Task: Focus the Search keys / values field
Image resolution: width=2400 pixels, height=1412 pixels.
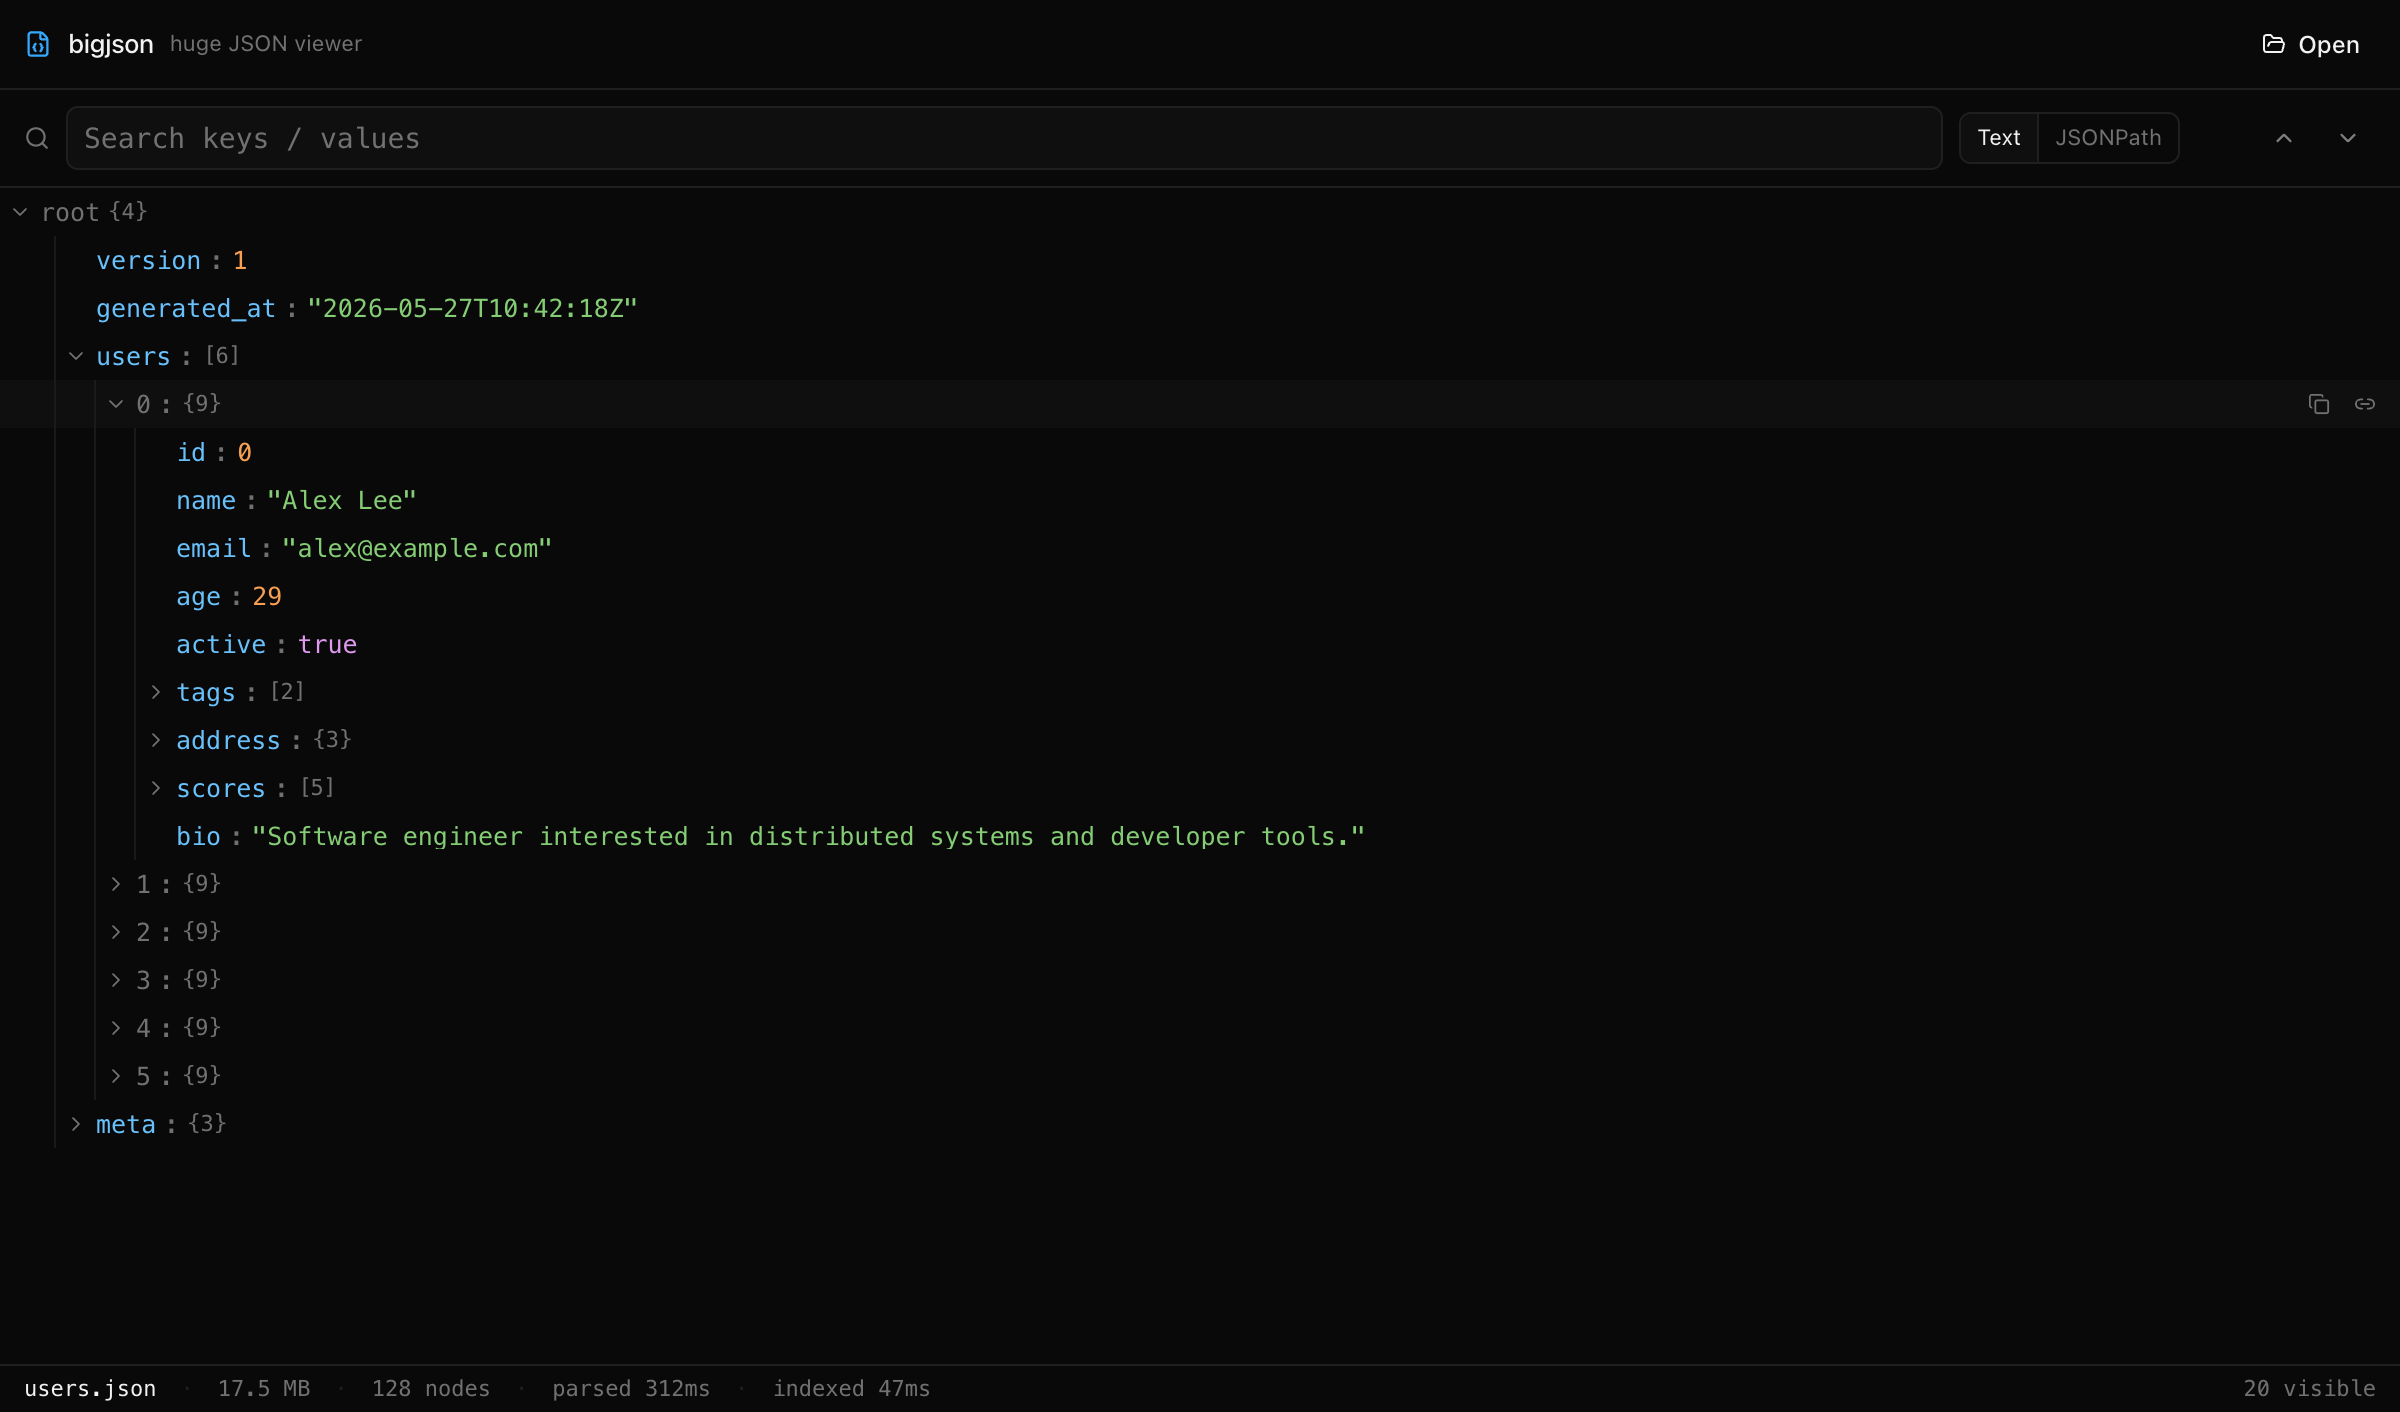Action: (1004, 138)
